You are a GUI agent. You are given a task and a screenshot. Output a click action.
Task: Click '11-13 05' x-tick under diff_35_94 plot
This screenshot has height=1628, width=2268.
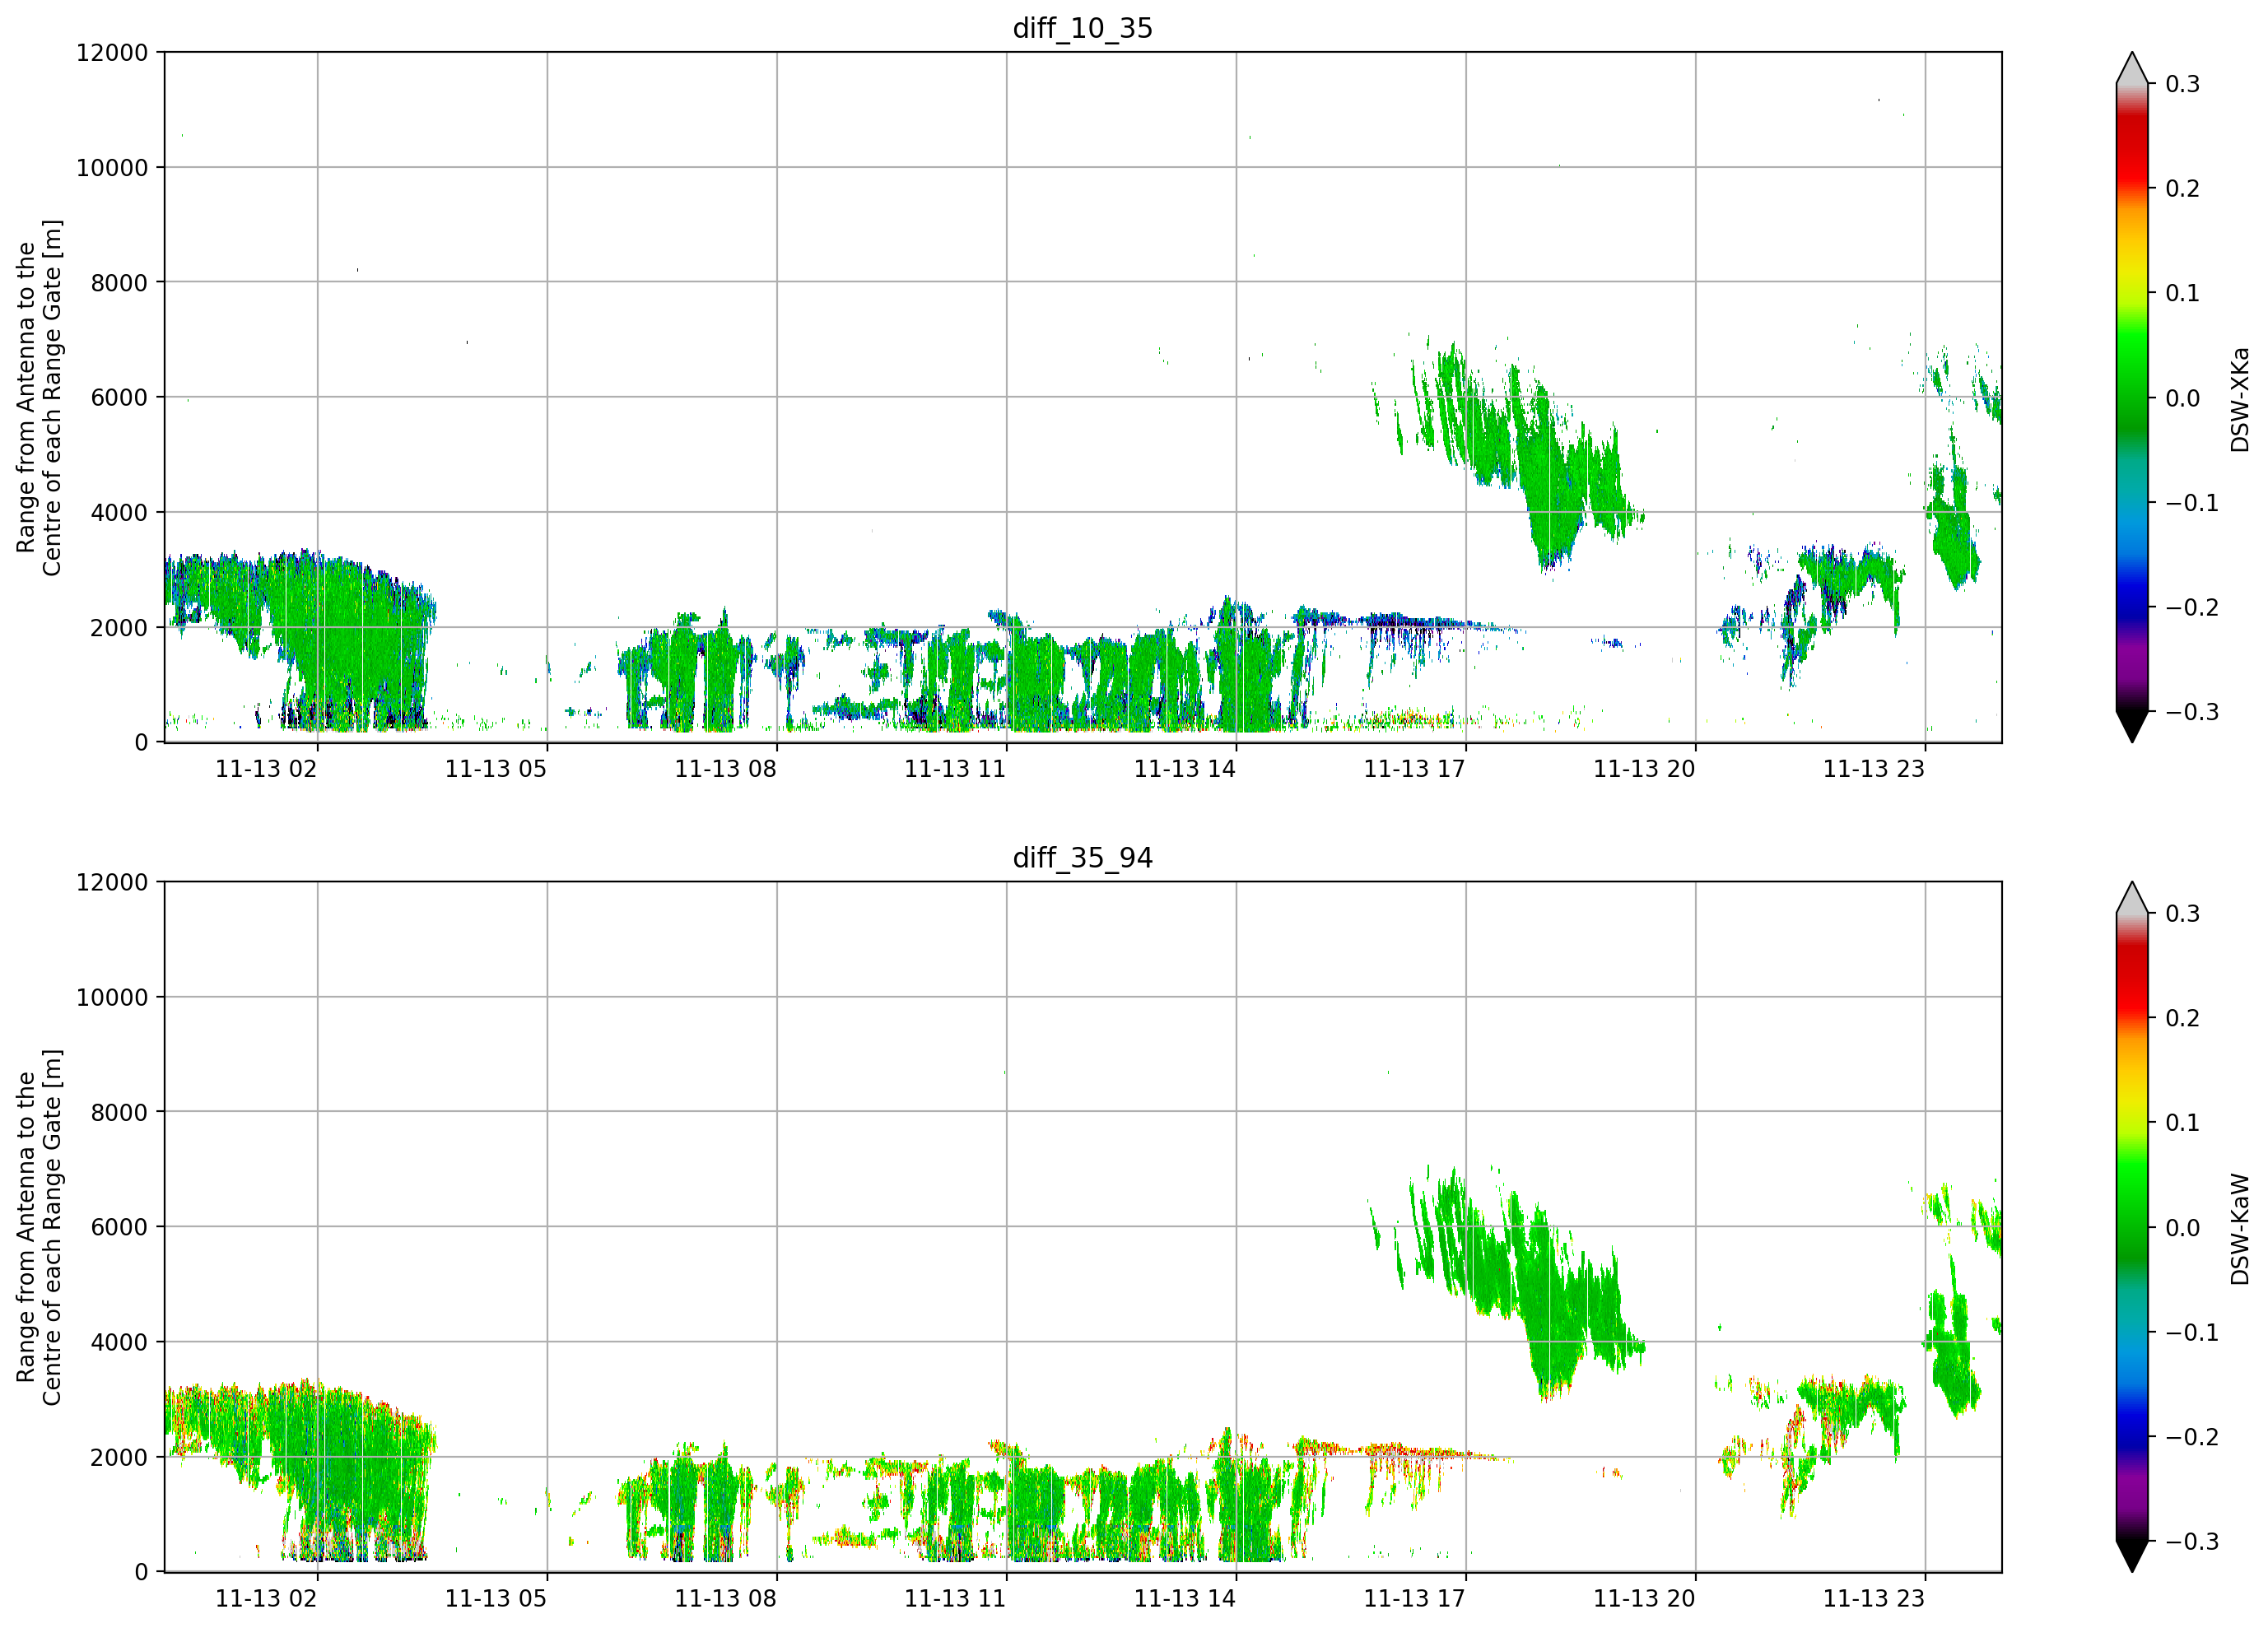pos(496,1599)
